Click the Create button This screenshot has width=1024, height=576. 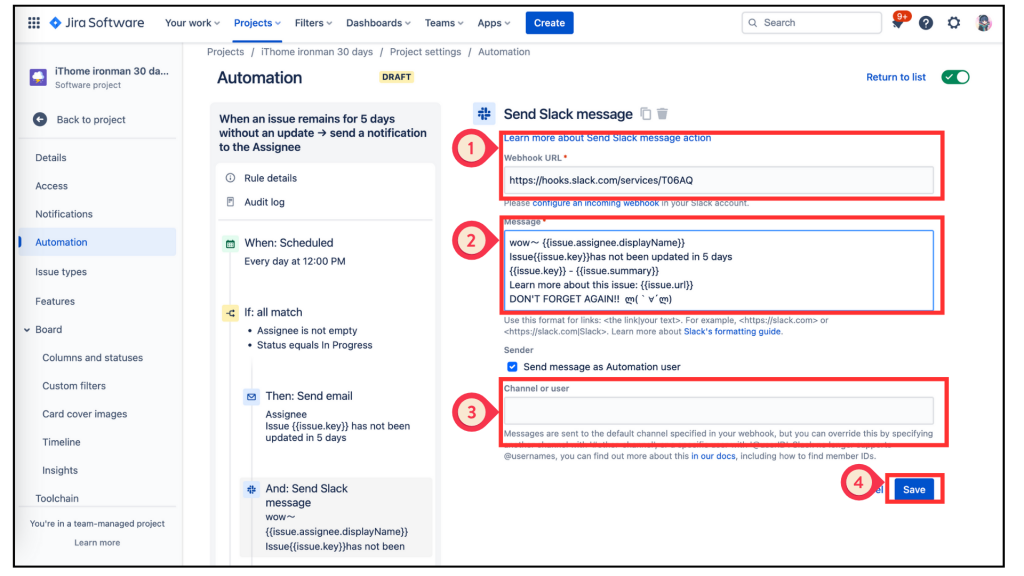tap(549, 23)
